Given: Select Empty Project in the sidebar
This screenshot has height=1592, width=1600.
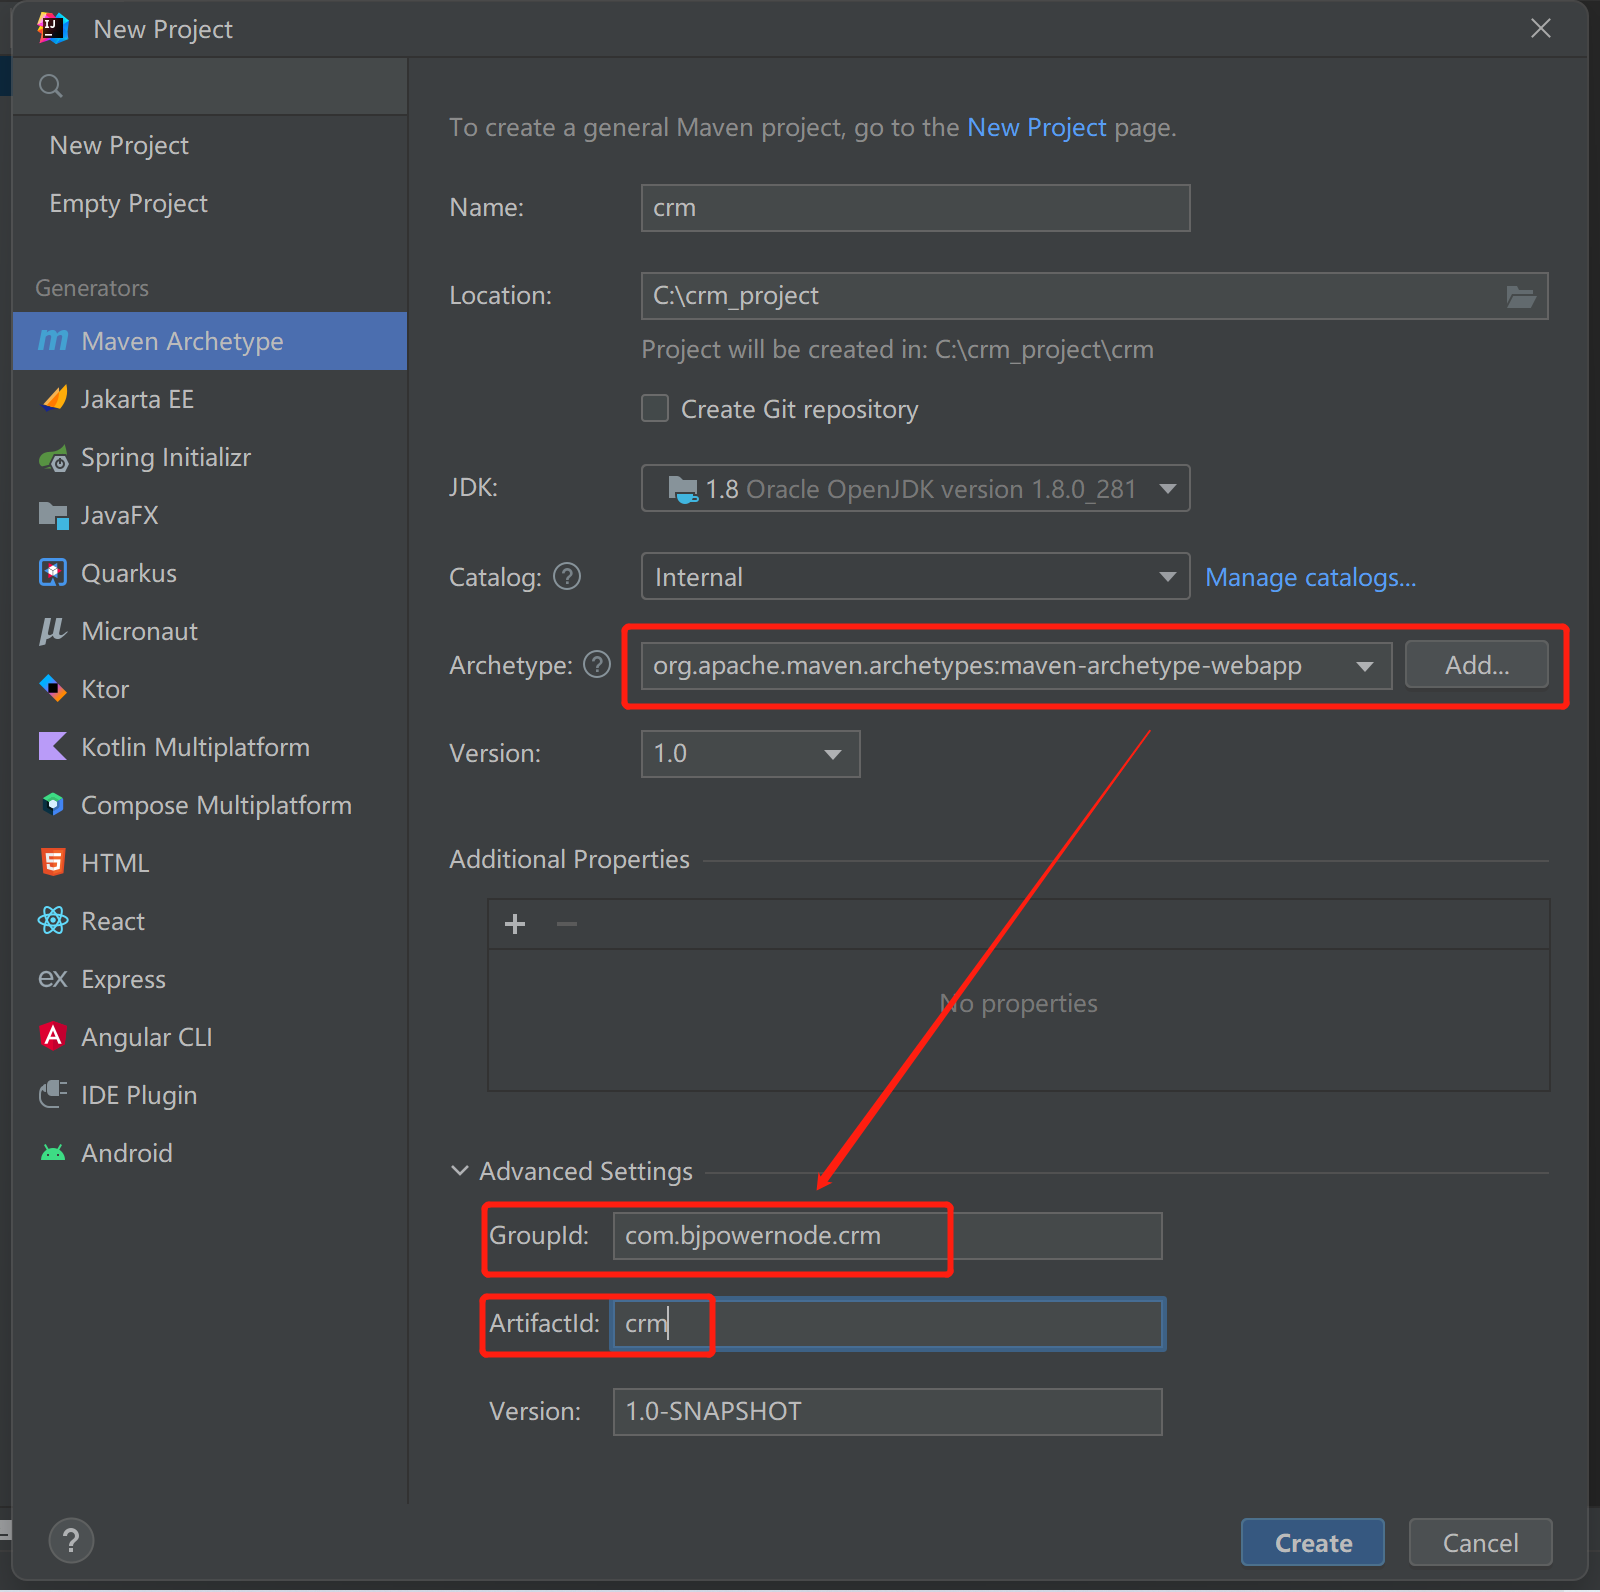Looking at the screenshot, I should pyautogui.click(x=210, y=203).
